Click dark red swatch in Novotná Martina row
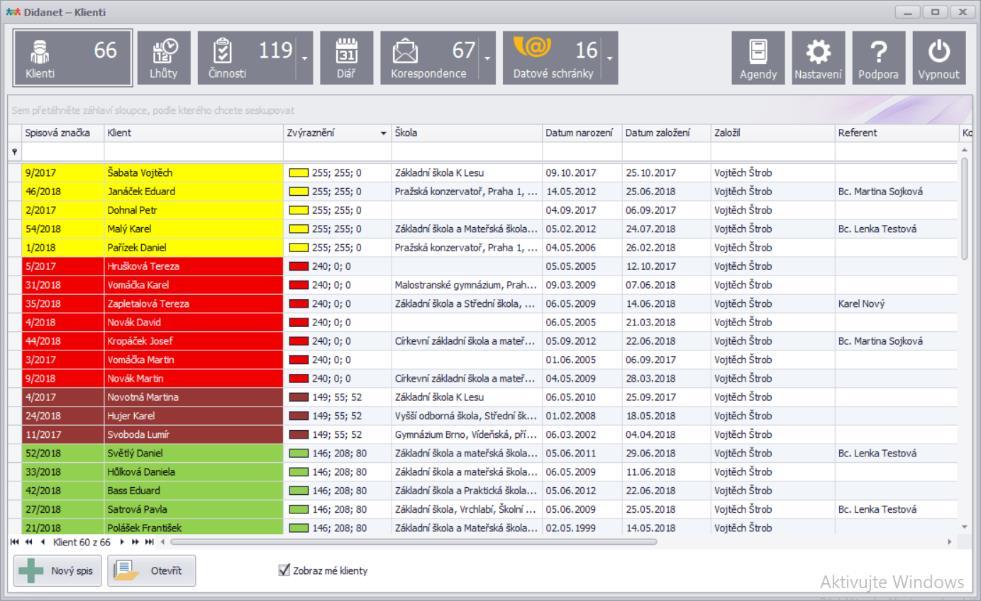This screenshot has width=981, height=601. [298, 397]
